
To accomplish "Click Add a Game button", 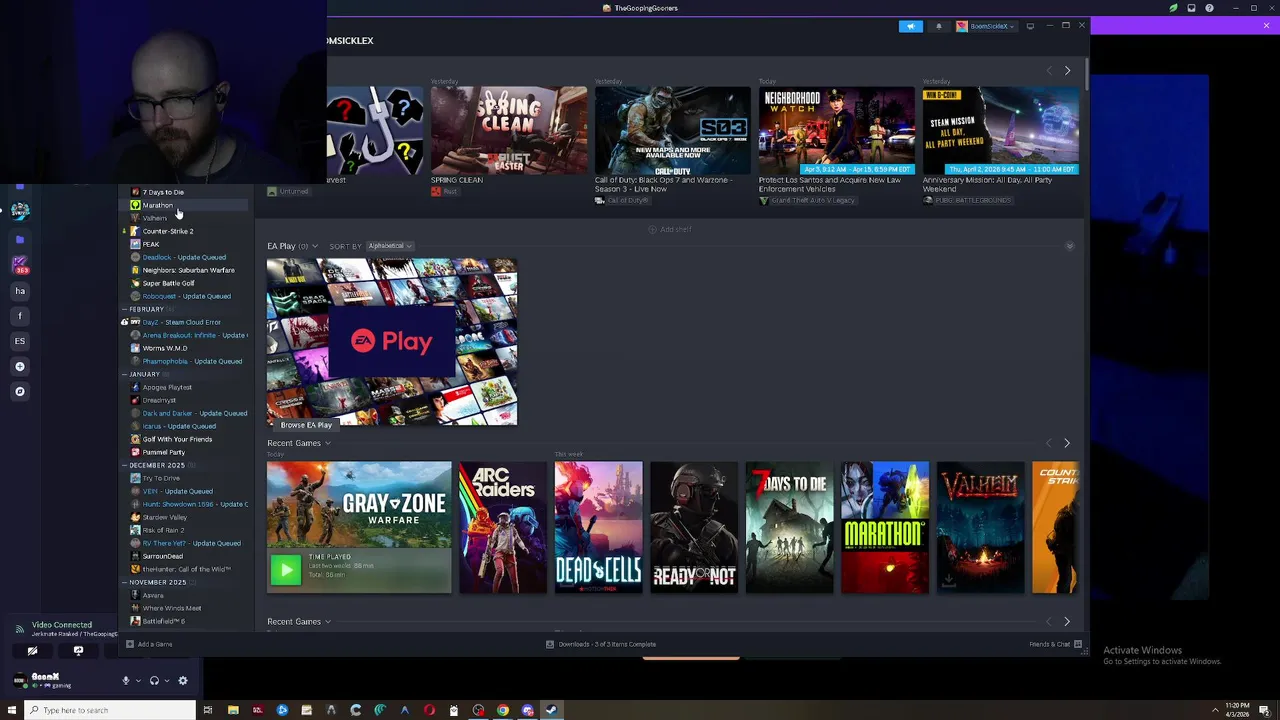I will point(149,644).
